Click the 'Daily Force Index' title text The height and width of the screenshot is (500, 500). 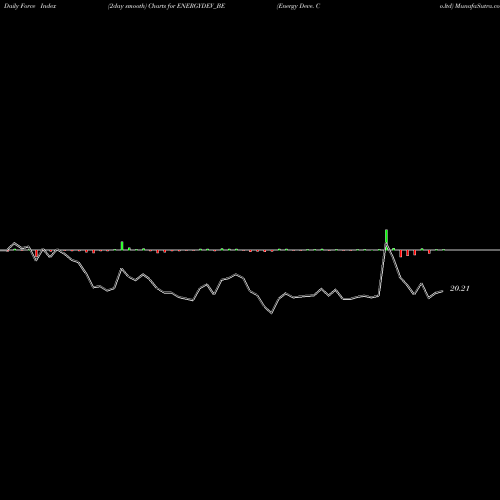(x=30, y=6)
